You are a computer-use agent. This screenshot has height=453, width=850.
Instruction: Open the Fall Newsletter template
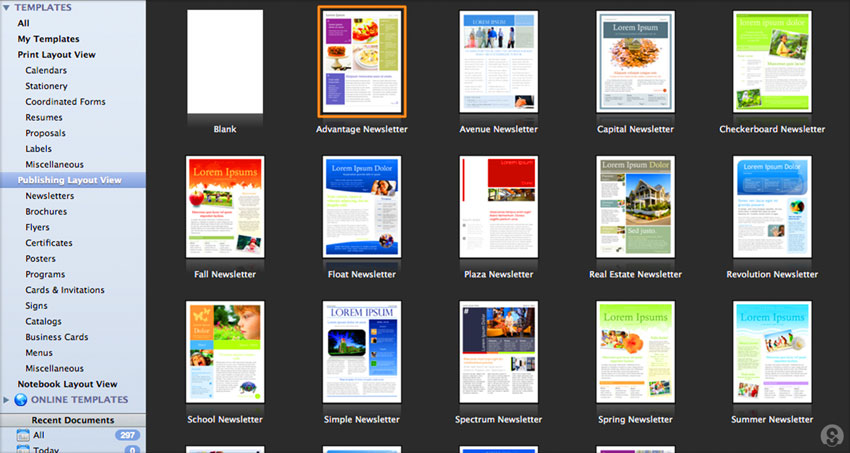pyautogui.click(x=225, y=207)
